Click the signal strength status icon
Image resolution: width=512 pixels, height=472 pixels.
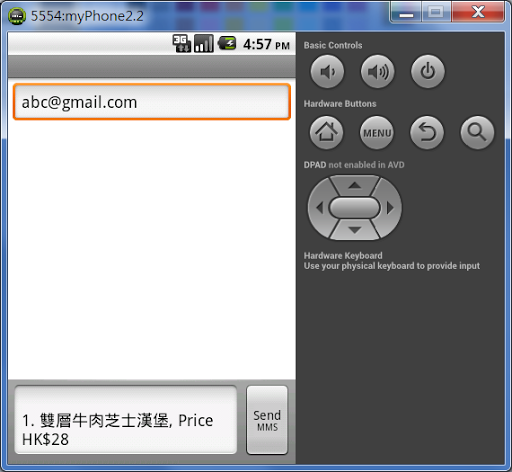point(204,44)
